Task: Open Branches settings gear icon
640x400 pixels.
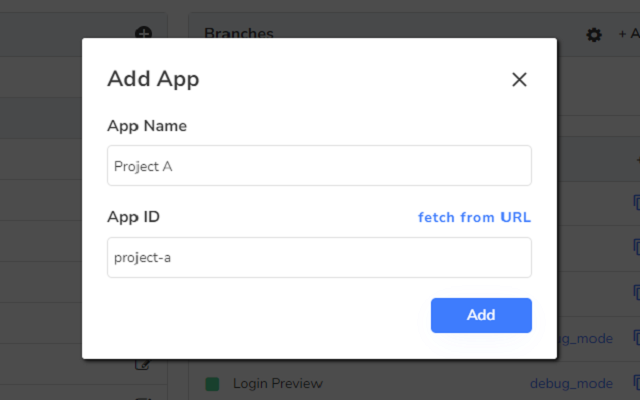Action: pyautogui.click(x=594, y=35)
